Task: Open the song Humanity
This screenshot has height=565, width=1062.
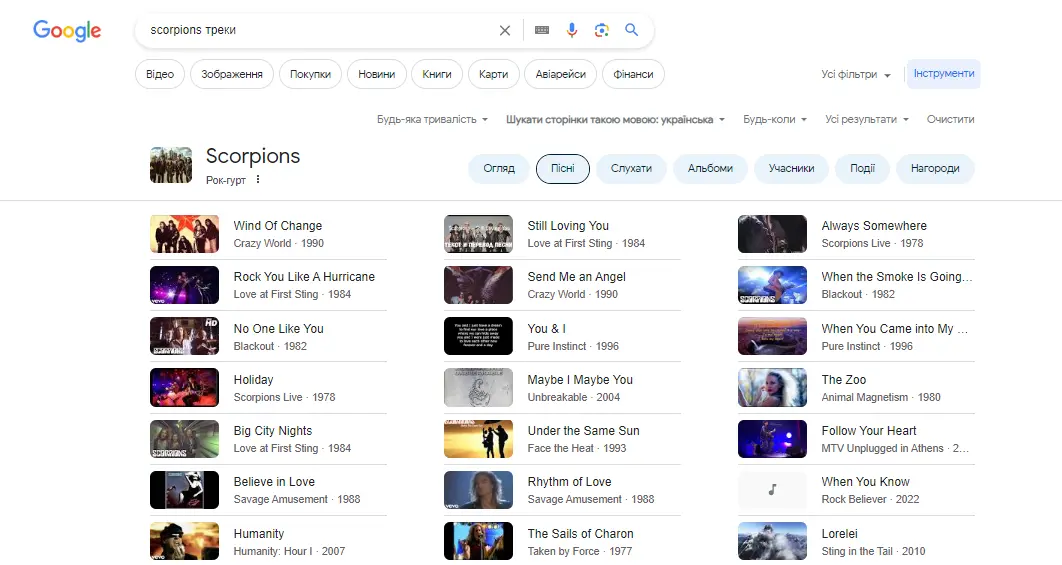Action: pyautogui.click(x=268, y=541)
